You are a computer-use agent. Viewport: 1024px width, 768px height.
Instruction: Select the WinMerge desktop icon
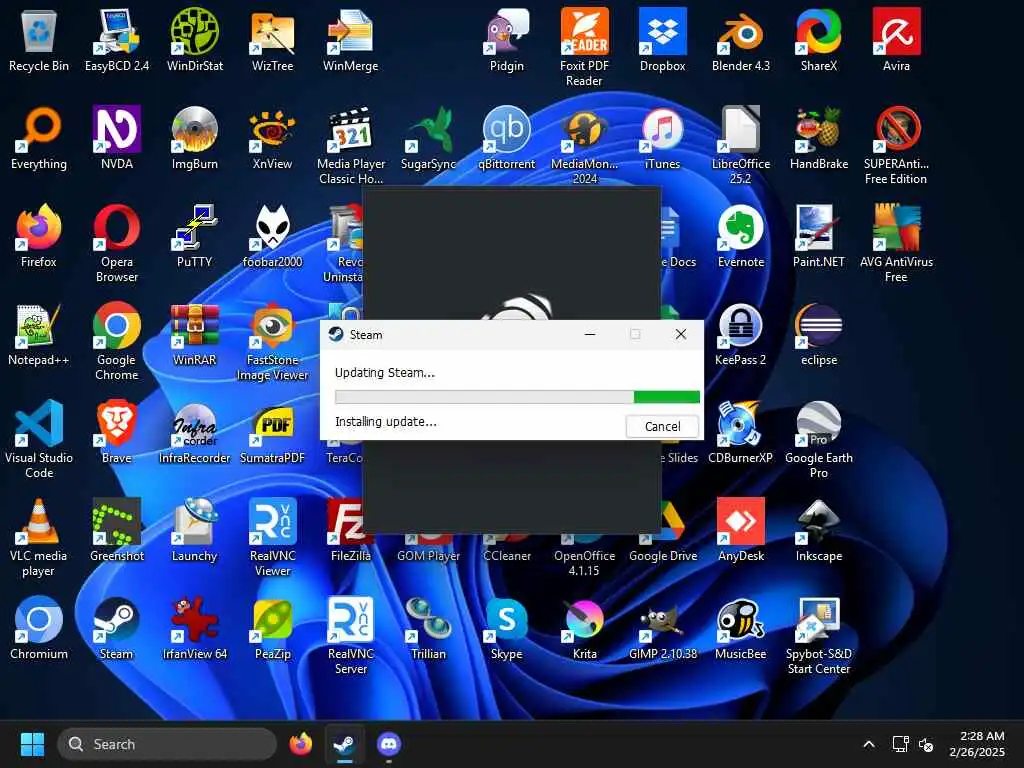(351, 39)
